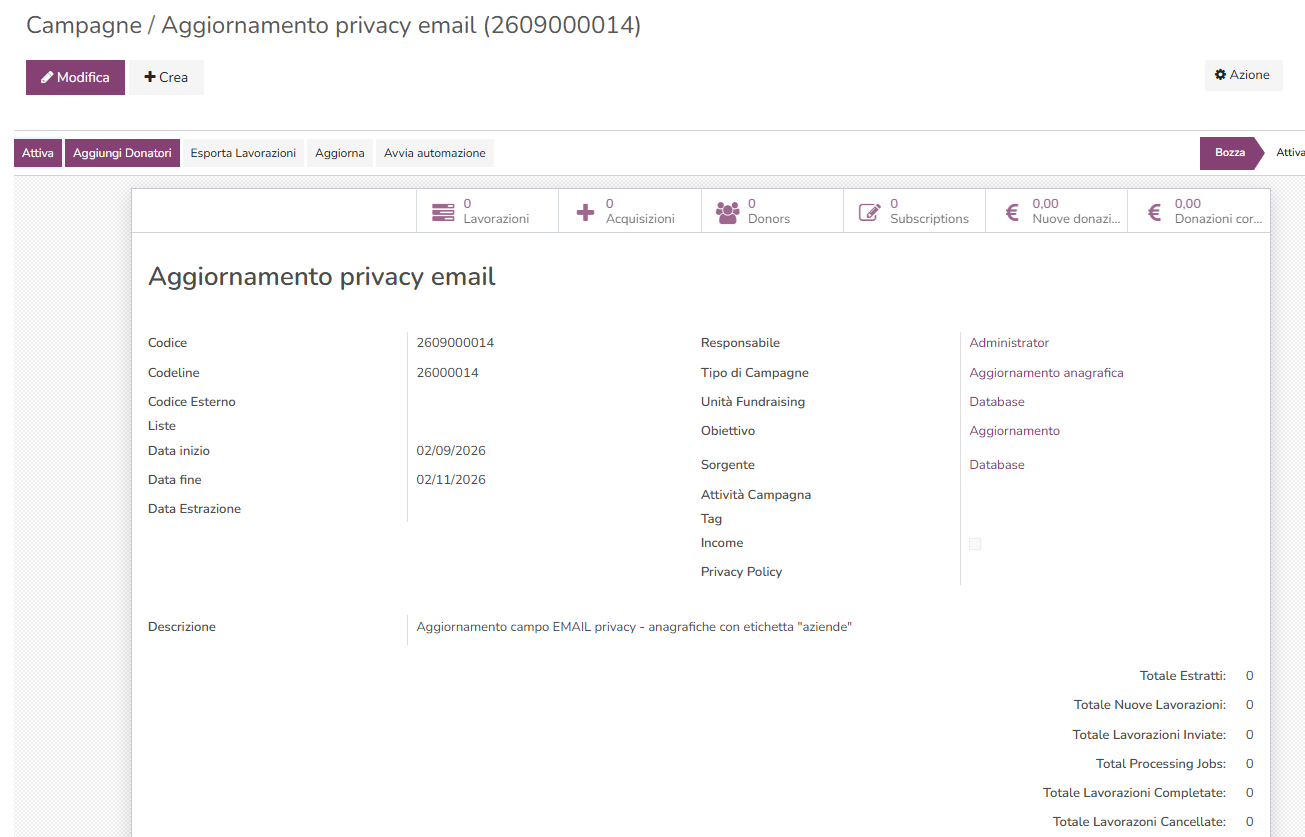Go to Campagne breadcrumb

(84, 25)
